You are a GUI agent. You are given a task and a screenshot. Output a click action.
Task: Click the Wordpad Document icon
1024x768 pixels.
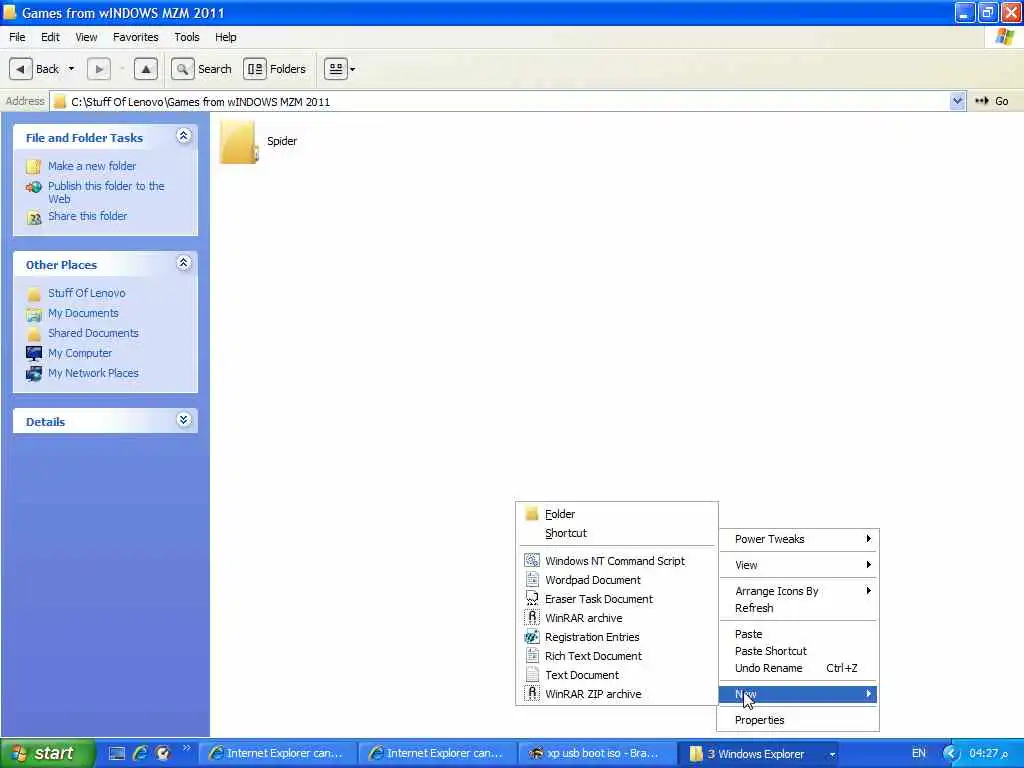tap(532, 579)
